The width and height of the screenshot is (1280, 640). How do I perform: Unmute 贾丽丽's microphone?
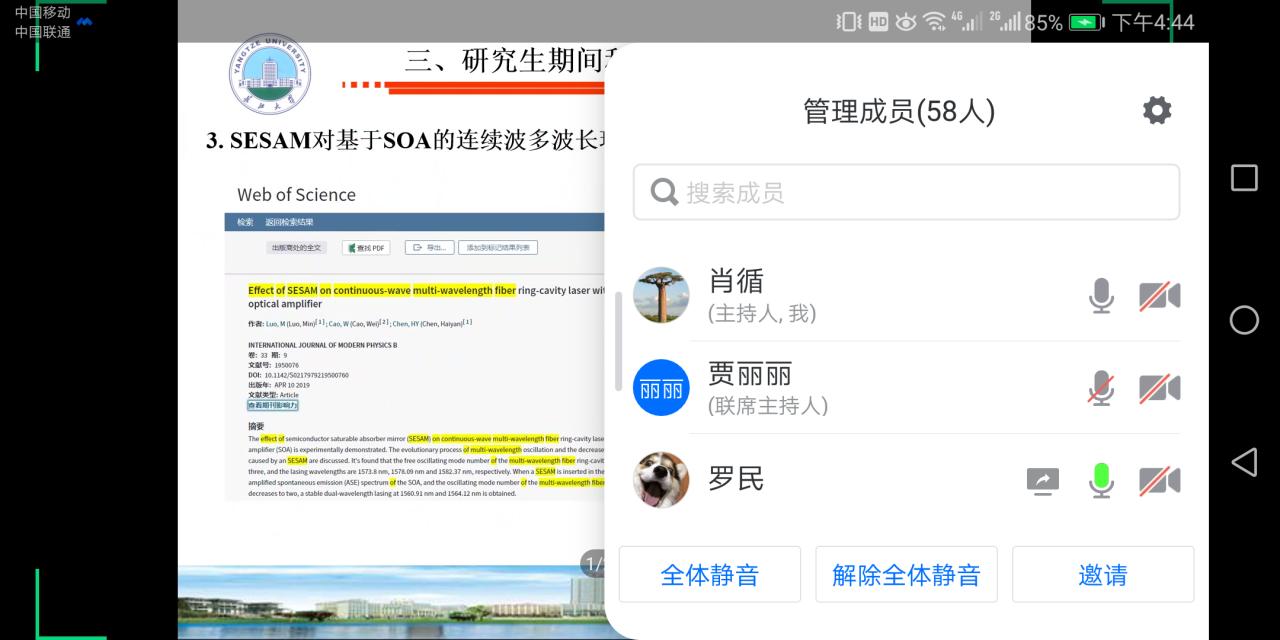(1101, 388)
